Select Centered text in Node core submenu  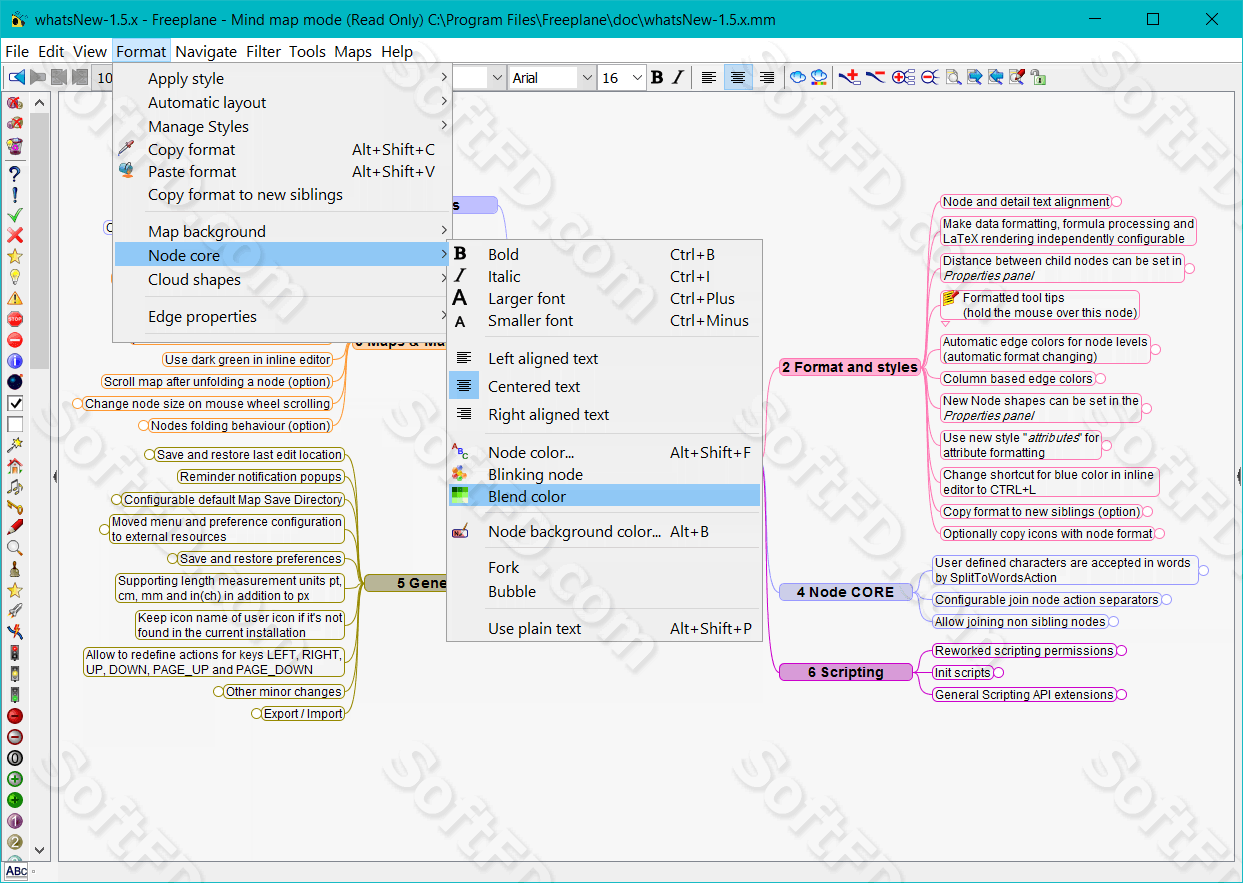tap(604, 386)
